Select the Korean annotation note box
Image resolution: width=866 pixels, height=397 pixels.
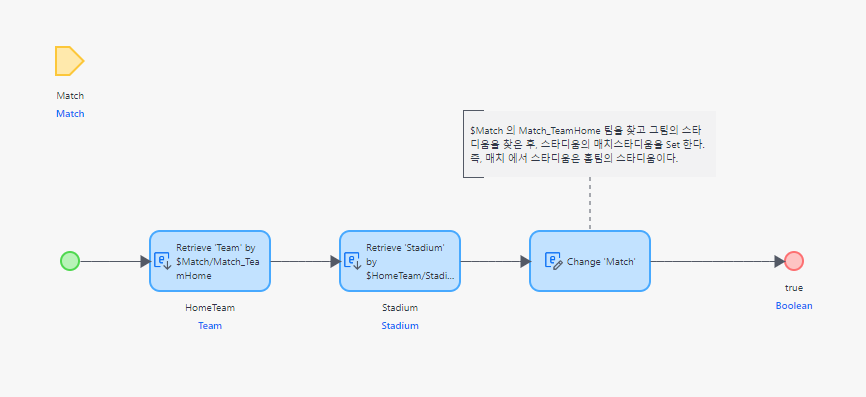pos(589,144)
